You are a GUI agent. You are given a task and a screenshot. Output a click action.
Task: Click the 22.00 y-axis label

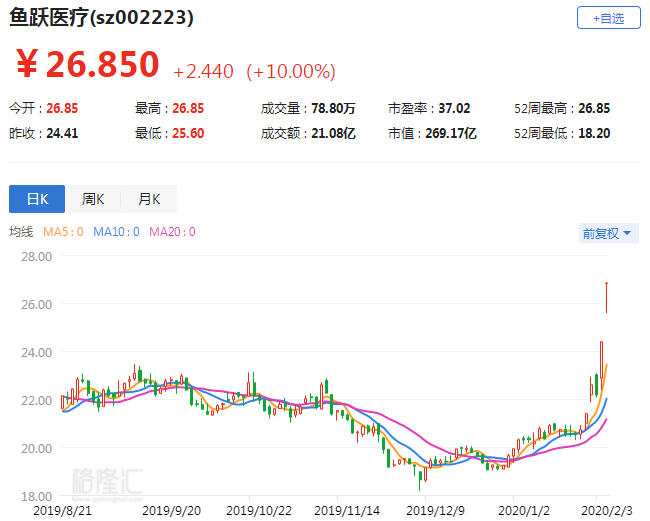36,400
